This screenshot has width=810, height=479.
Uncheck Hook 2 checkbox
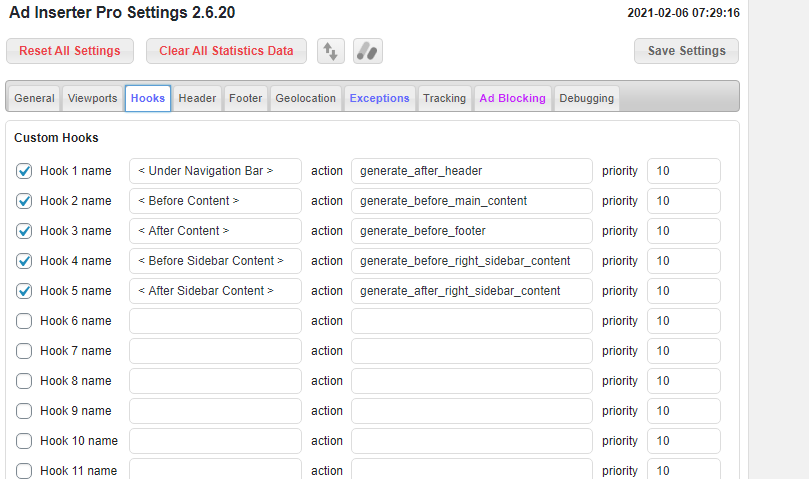[24, 201]
